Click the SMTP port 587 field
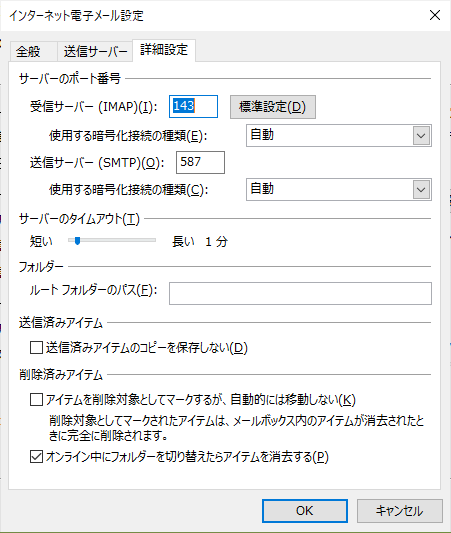451x533 pixels. [x=200, y=162]
